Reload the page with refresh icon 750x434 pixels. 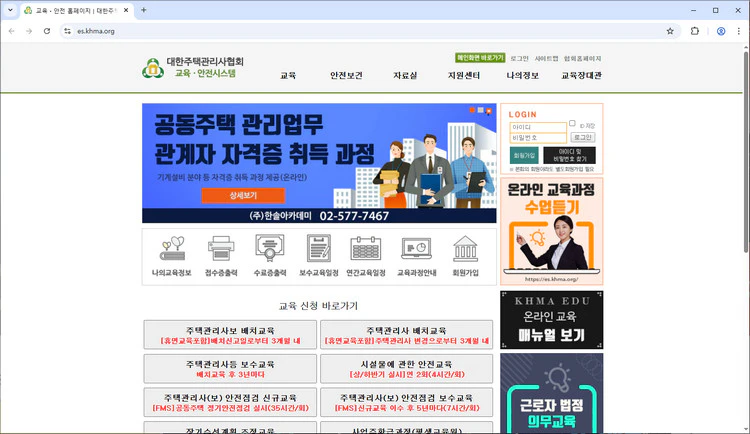[47, 31]
